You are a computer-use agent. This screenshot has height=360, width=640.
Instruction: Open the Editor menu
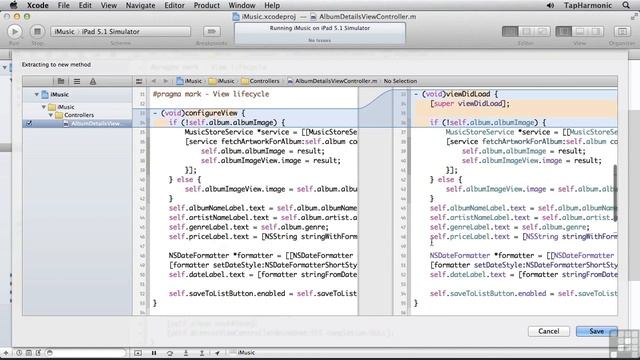(x=174, y=5)
